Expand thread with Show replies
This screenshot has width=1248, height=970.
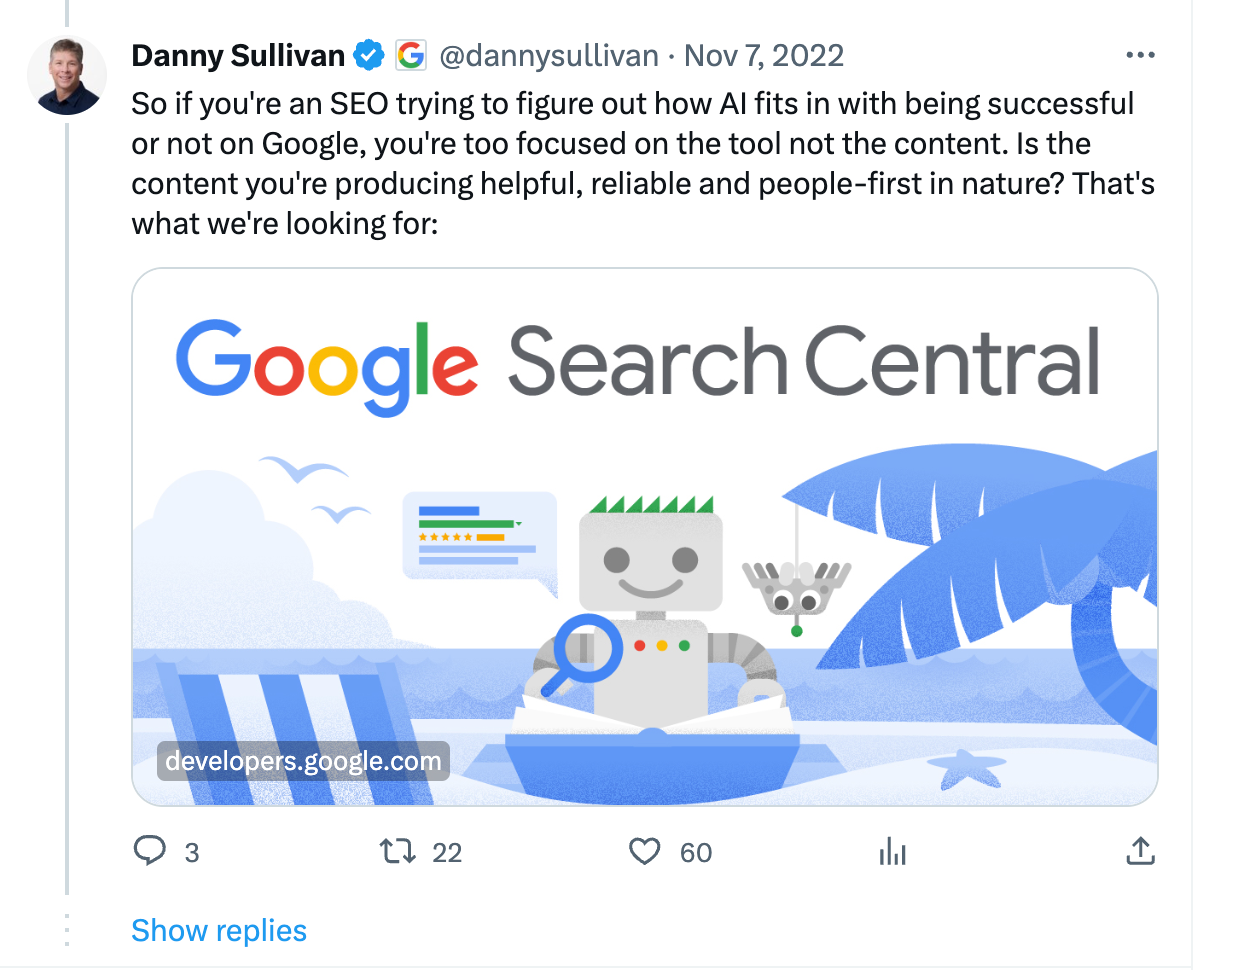coord(219,930)
